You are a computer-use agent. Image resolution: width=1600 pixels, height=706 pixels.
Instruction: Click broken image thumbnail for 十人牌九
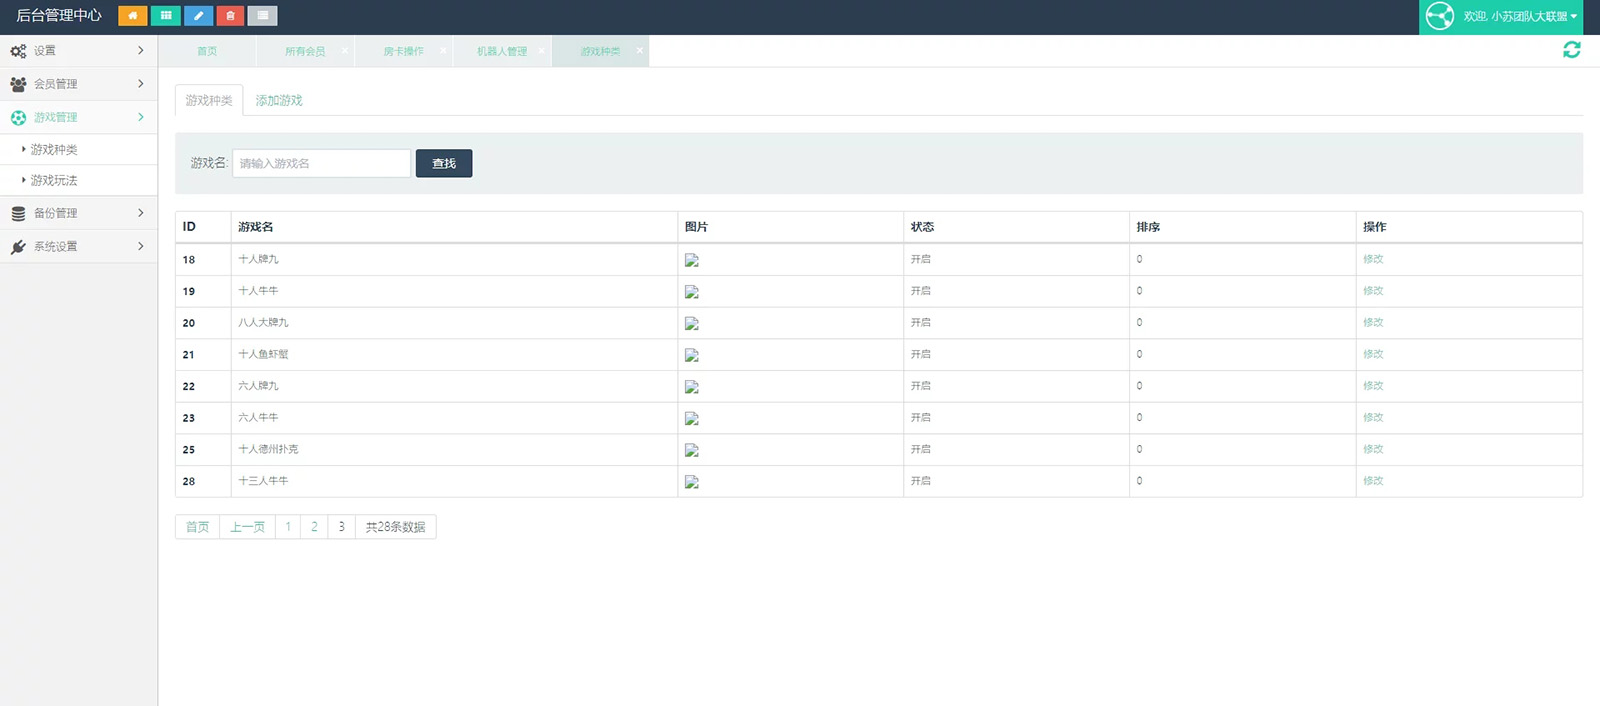pos(691,260)
